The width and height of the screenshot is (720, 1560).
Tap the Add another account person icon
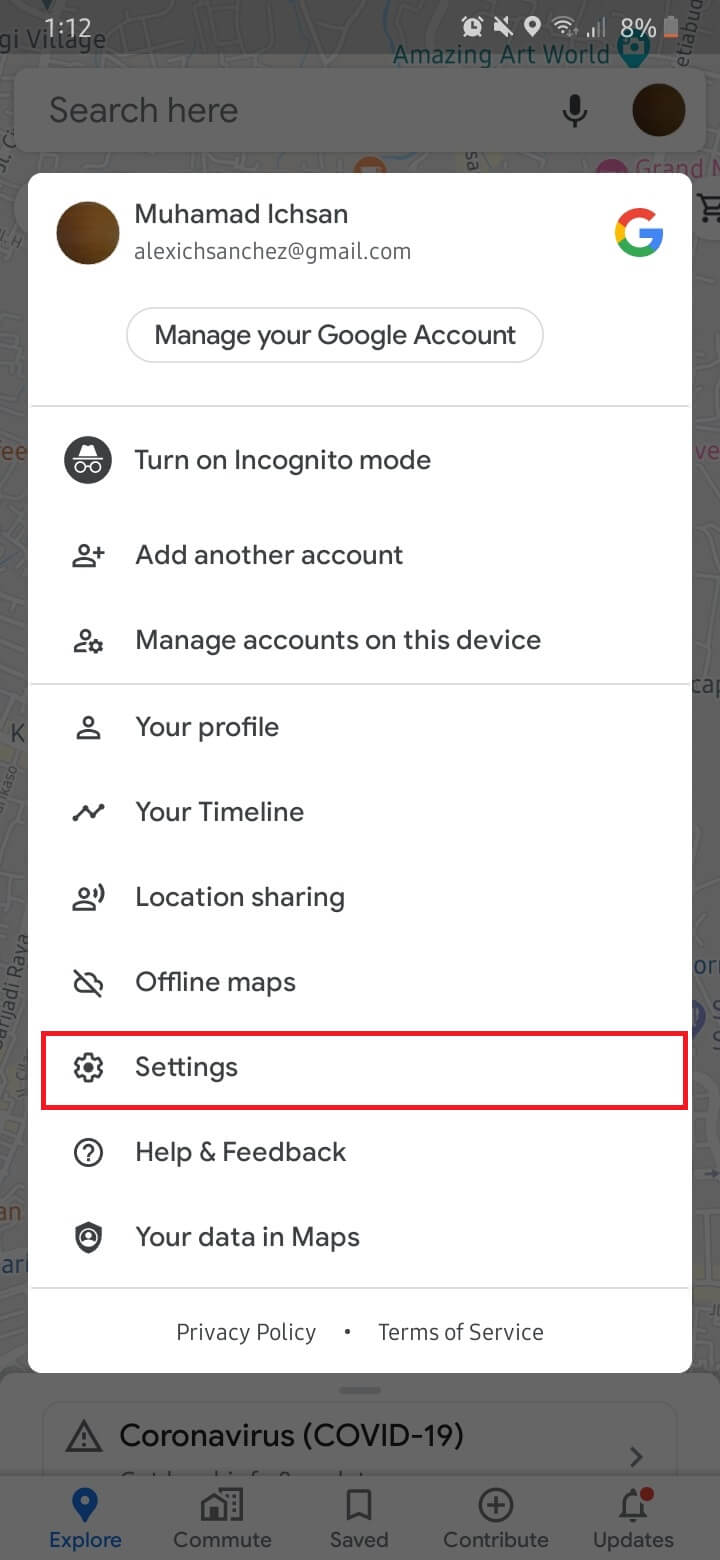(x=88, y=556)
